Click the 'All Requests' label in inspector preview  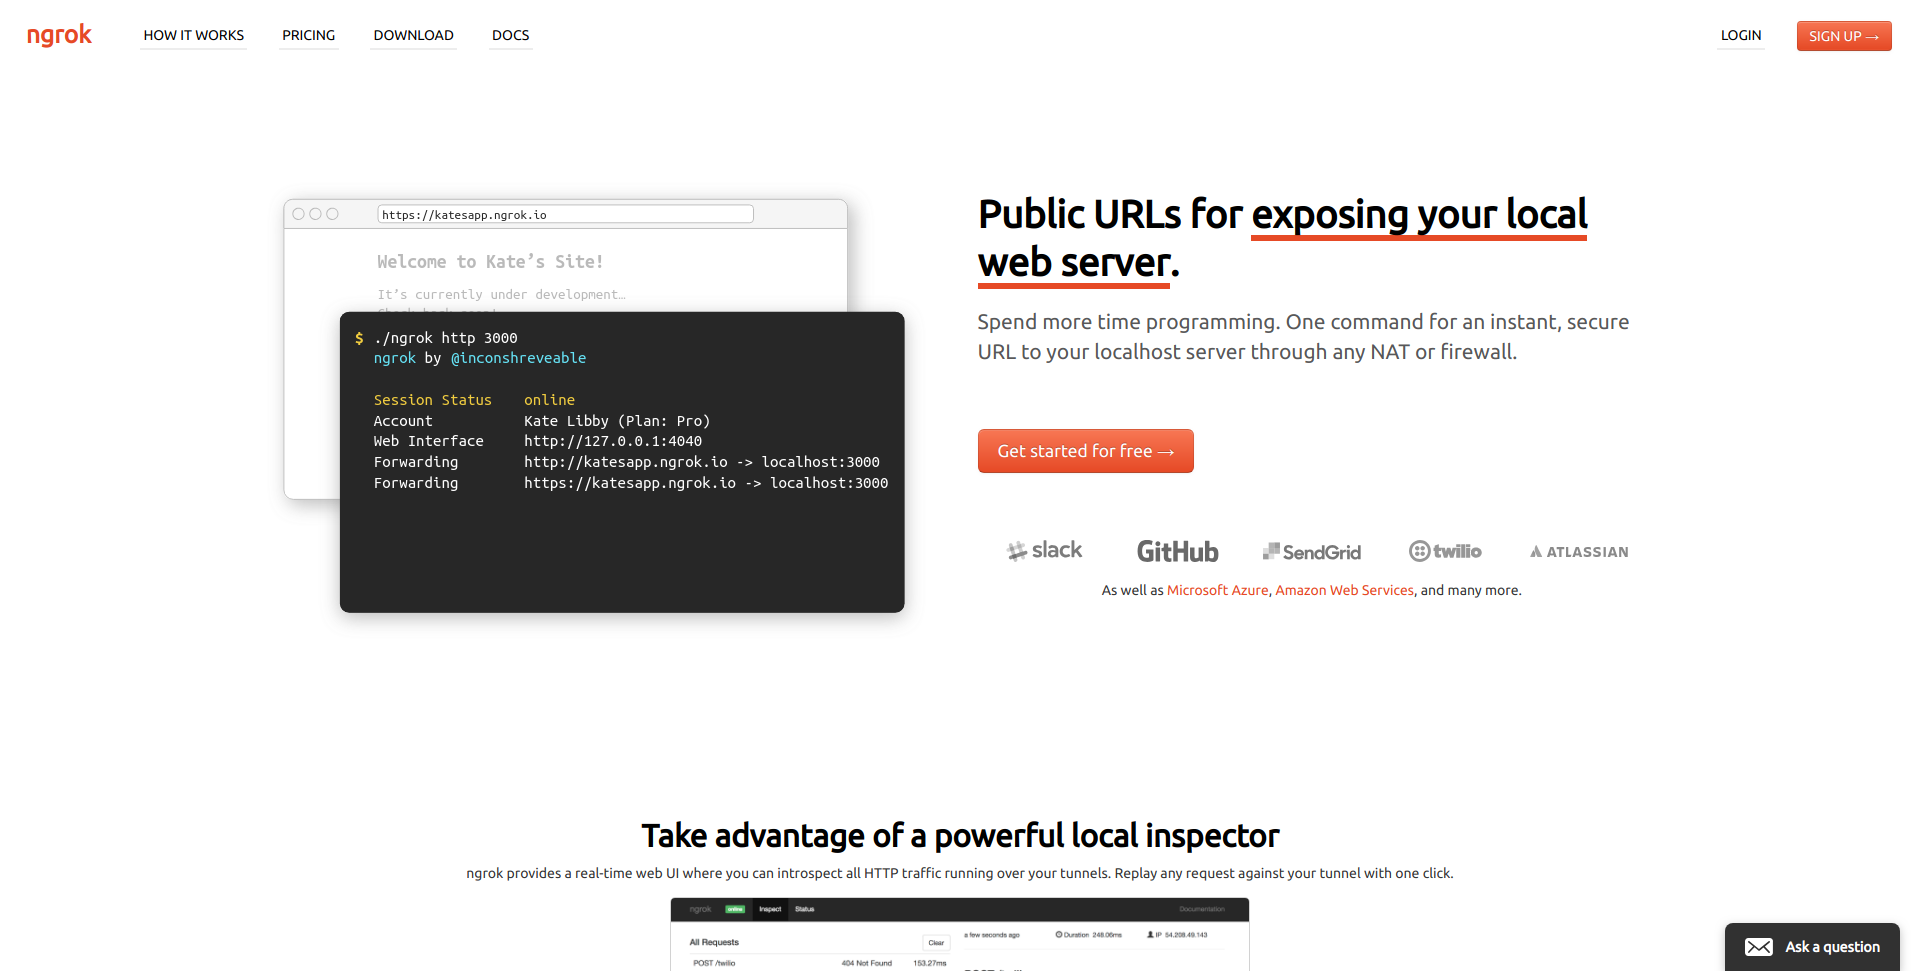coord(714,942)
